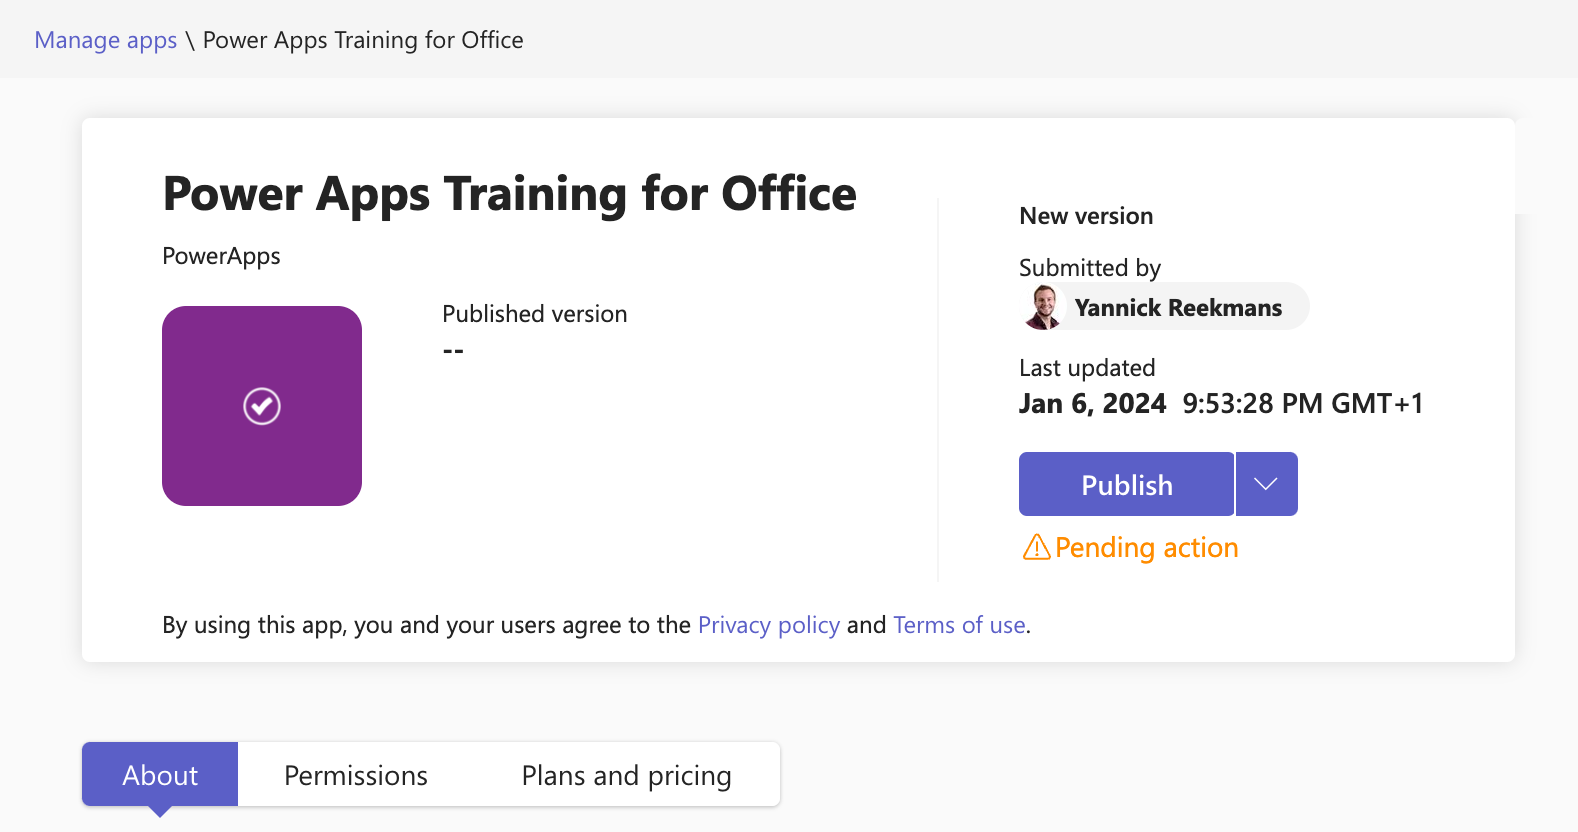Click the orange warning triangle icon

tap(1036, 547)
